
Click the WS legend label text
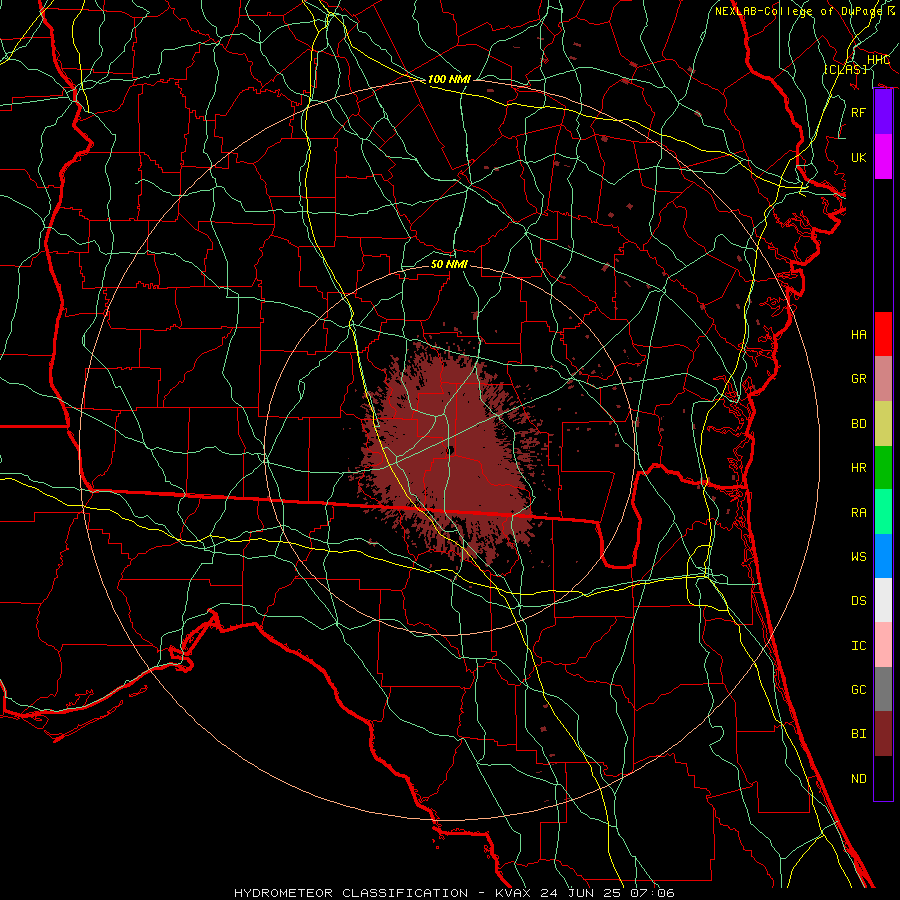coord(859,557)
